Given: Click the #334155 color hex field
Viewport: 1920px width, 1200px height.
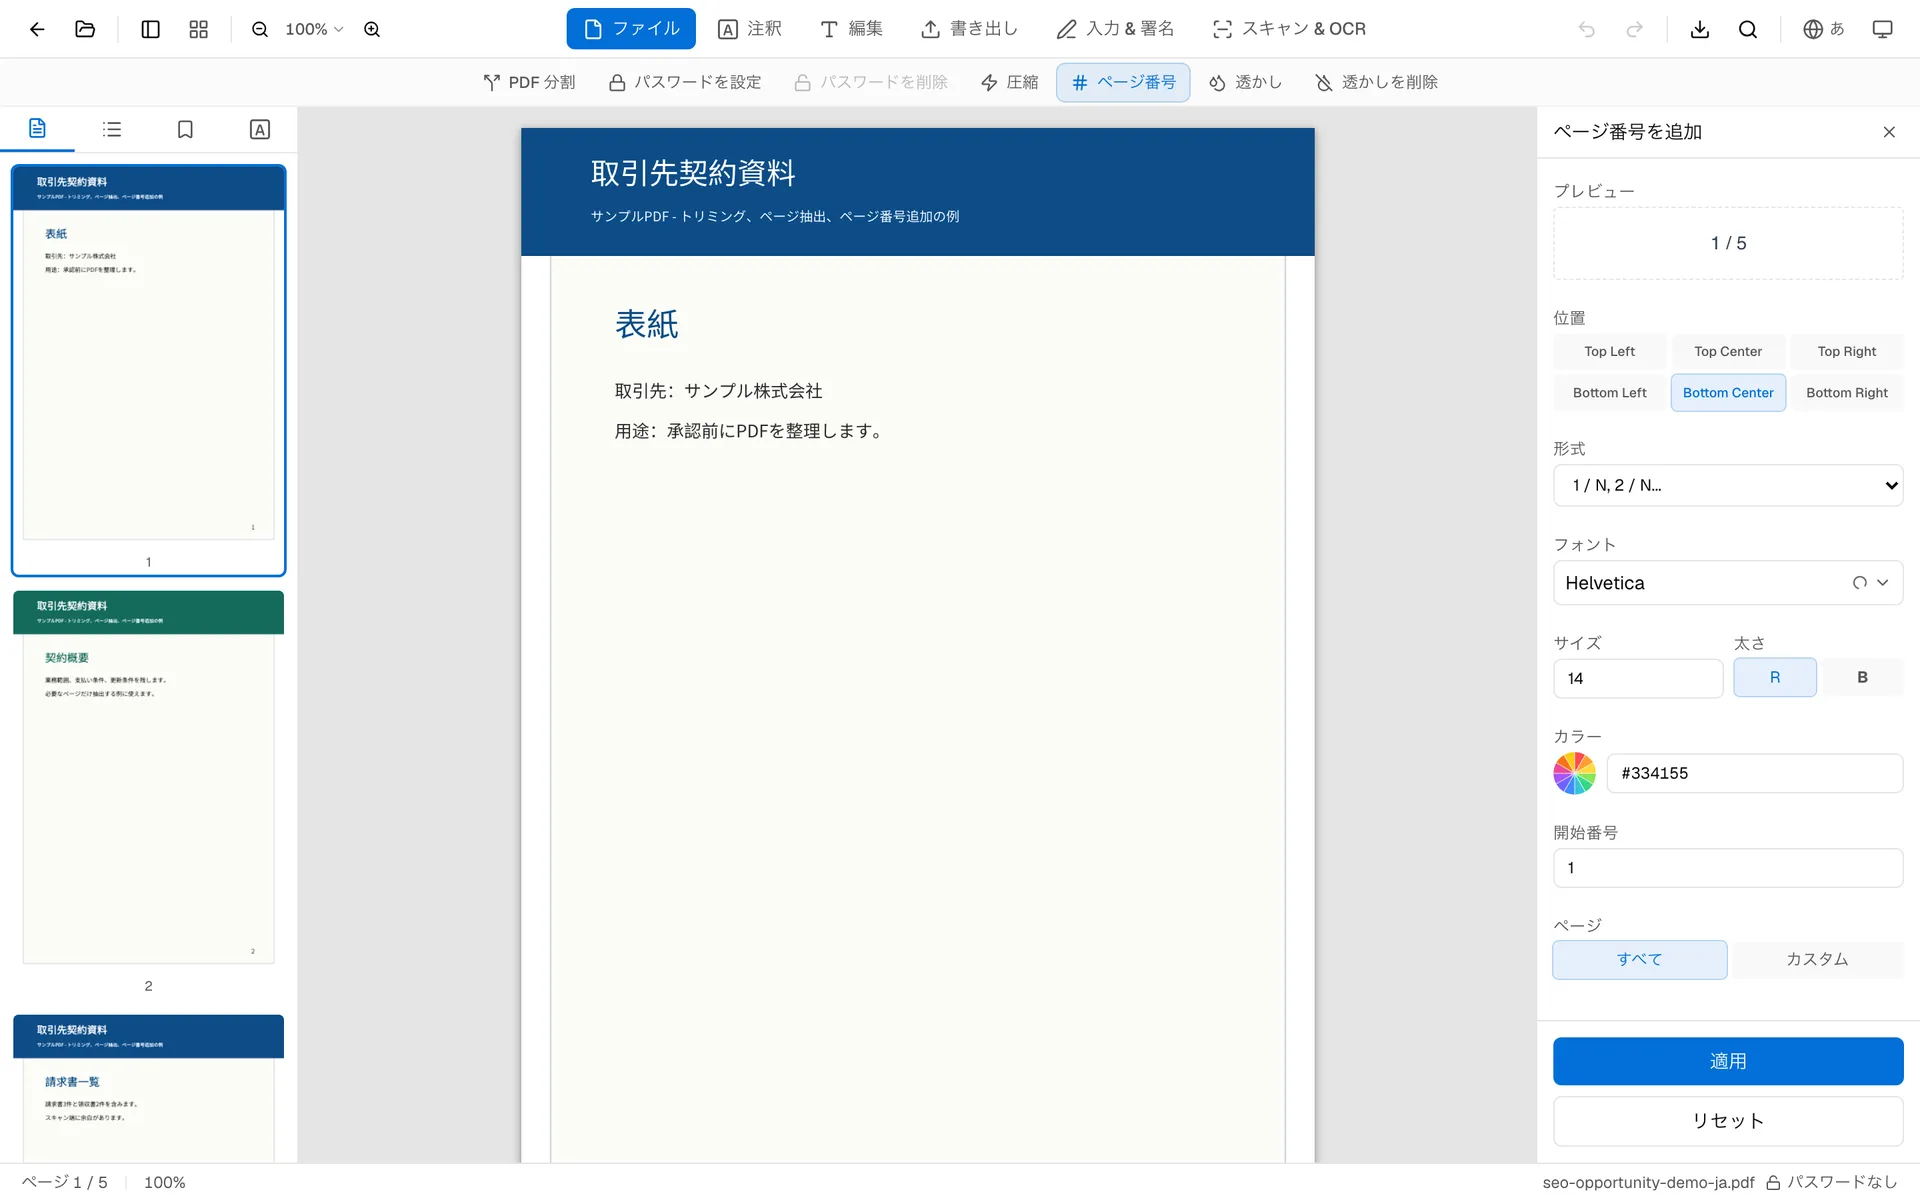Looking at the screenshot, I should (1755, 773).
